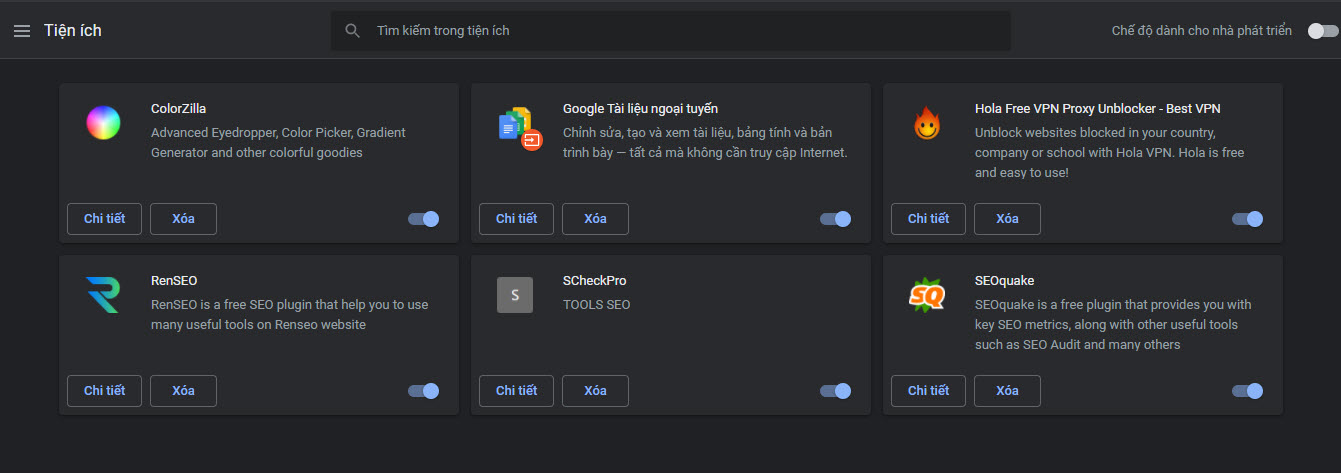Screen dimensions: 1341x473
Task: Click Xóa for Google Tài liệu ngoại tuyến
Action: pos(595,219)
